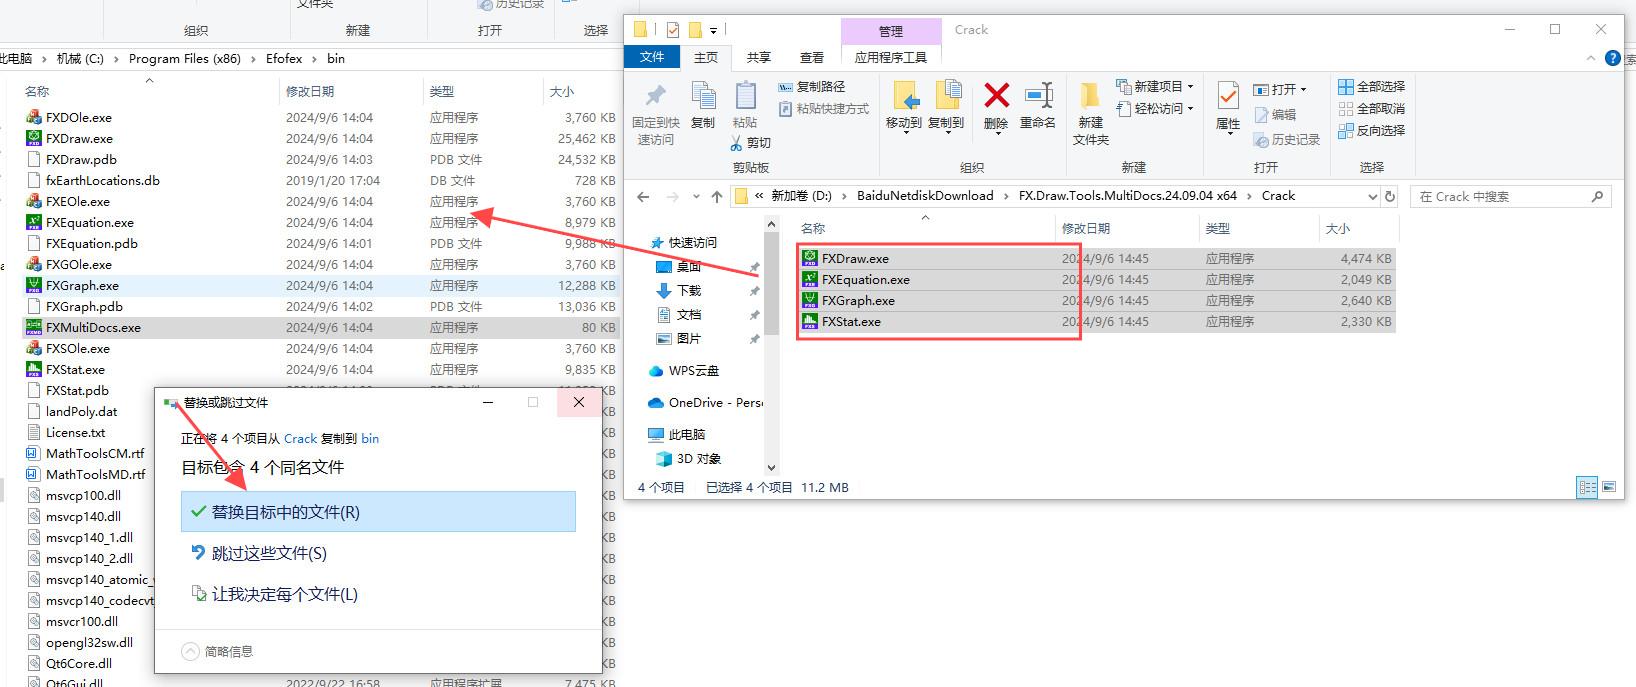Click the New Folder (新建文件夹) icon
1636x687 pixels.
pyautogui.click(x=1090, y=112)
